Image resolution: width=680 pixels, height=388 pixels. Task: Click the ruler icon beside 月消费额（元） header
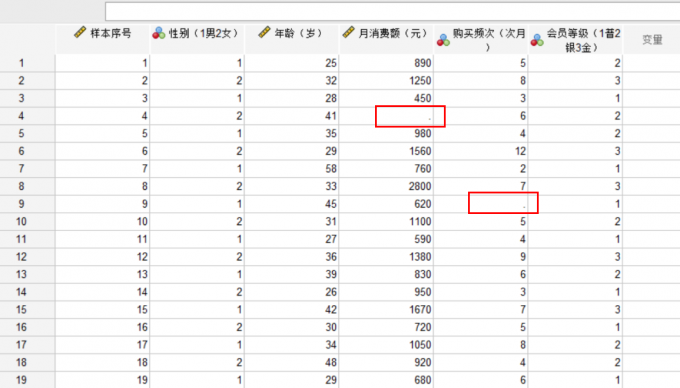348,33
